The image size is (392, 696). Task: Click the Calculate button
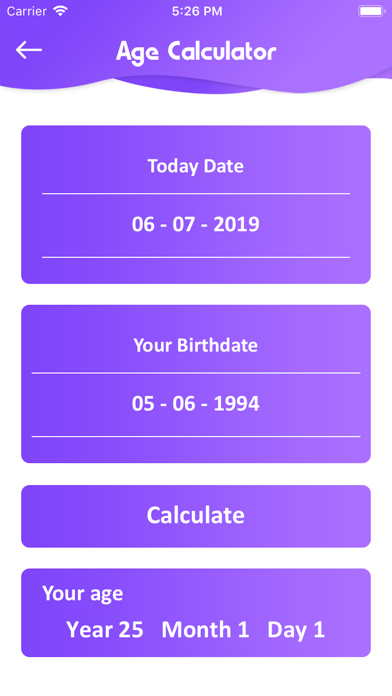point(196,516)
